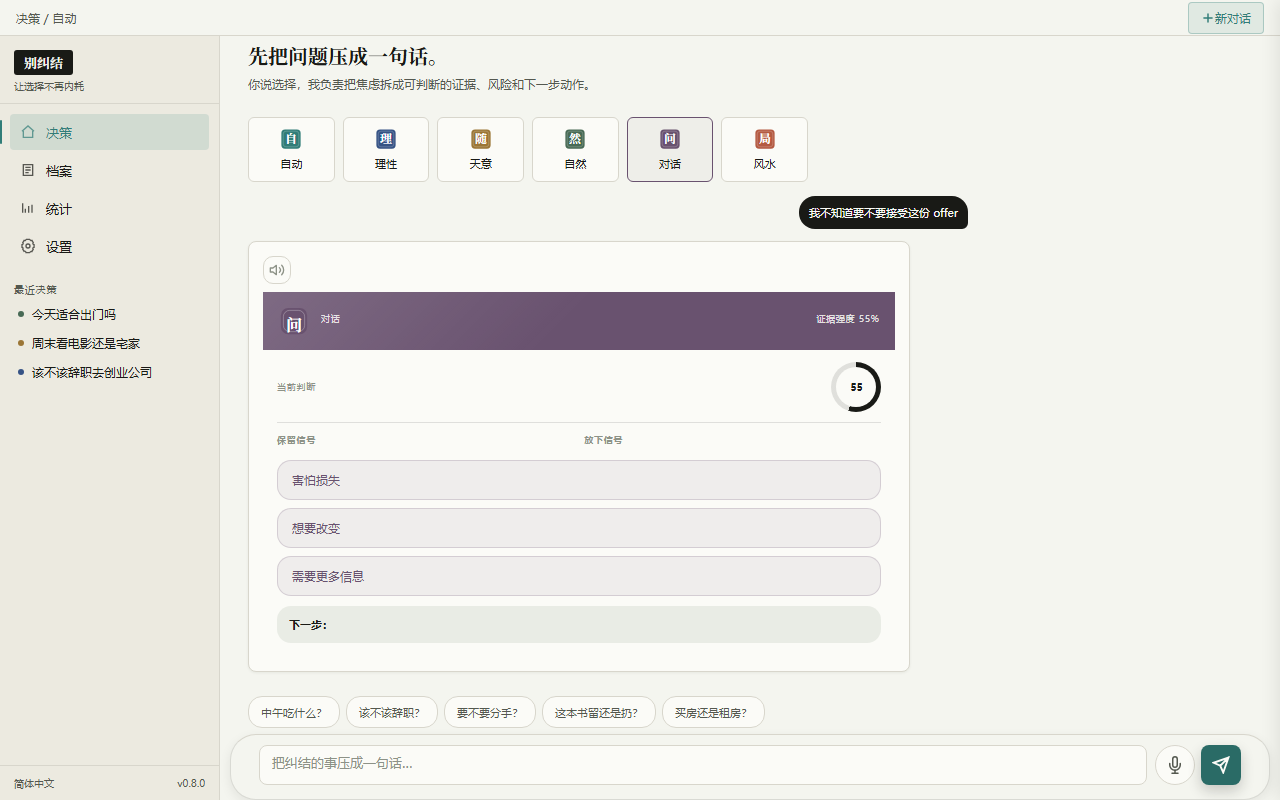Focus the 把纠结的事压成一句话 input field

[x=703, y=764]
